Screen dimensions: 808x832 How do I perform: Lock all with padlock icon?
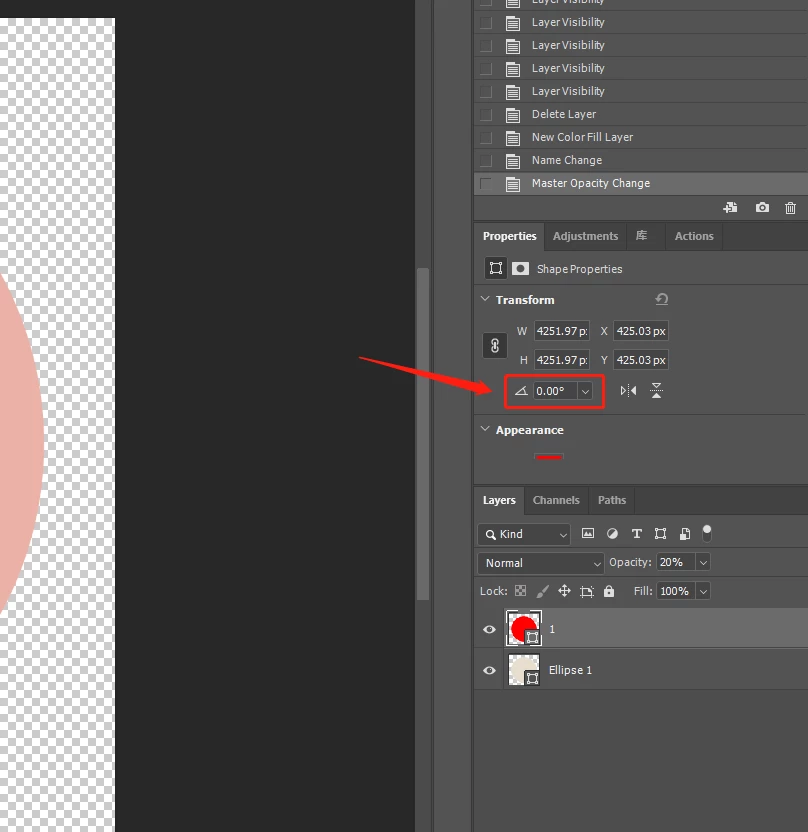609,591
